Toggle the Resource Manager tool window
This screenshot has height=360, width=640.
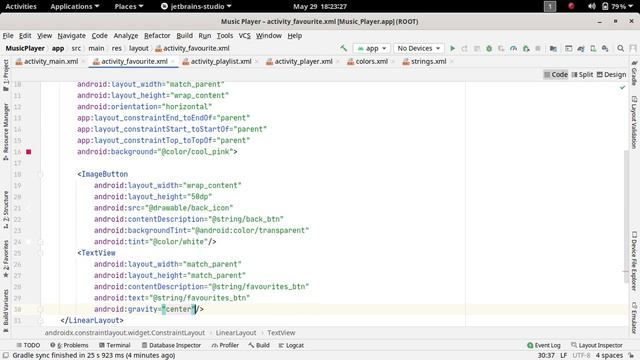pyautogui.click(x=6, y=131)
